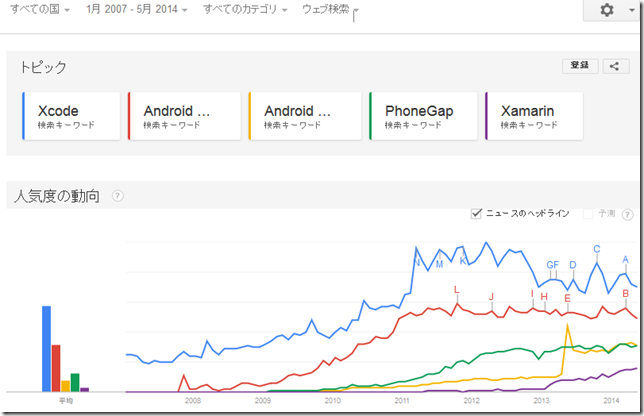Screen dimensions: 644x416
Task: Select the Xcode topic card
Action: click(71, 116)
